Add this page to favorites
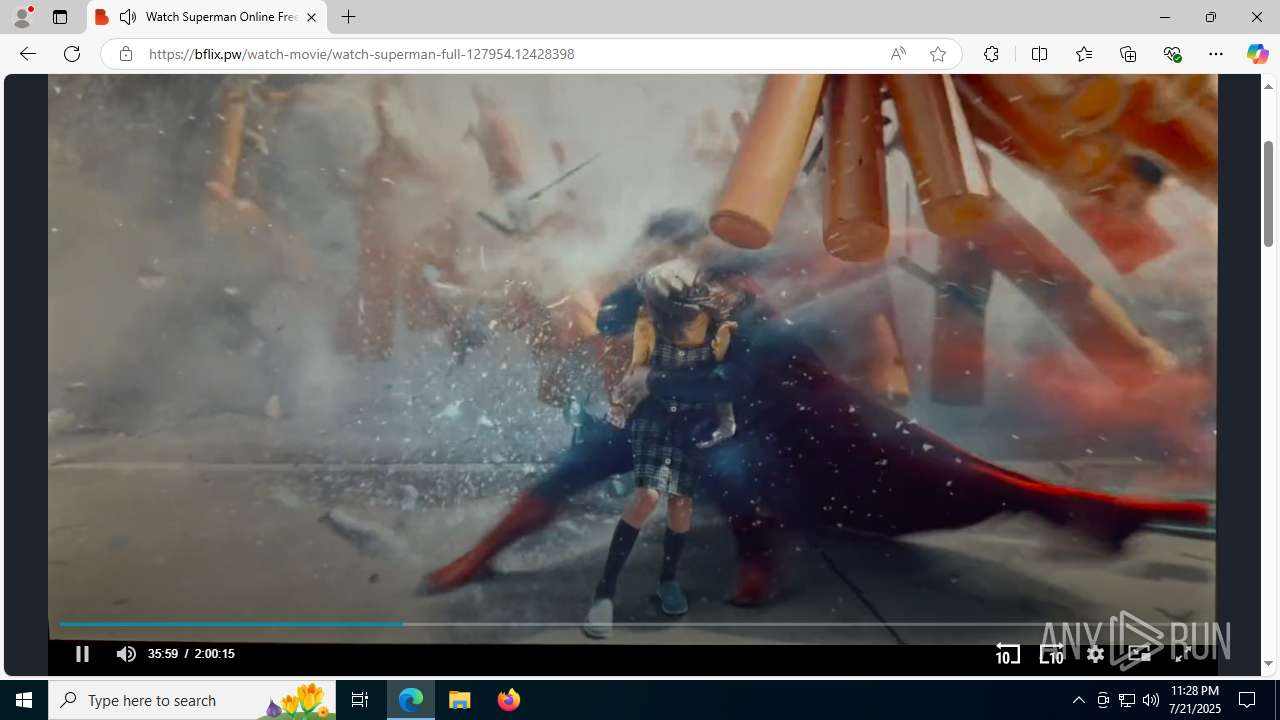The width and height of the screenshot is (1280, 720). tap(938, 54)
